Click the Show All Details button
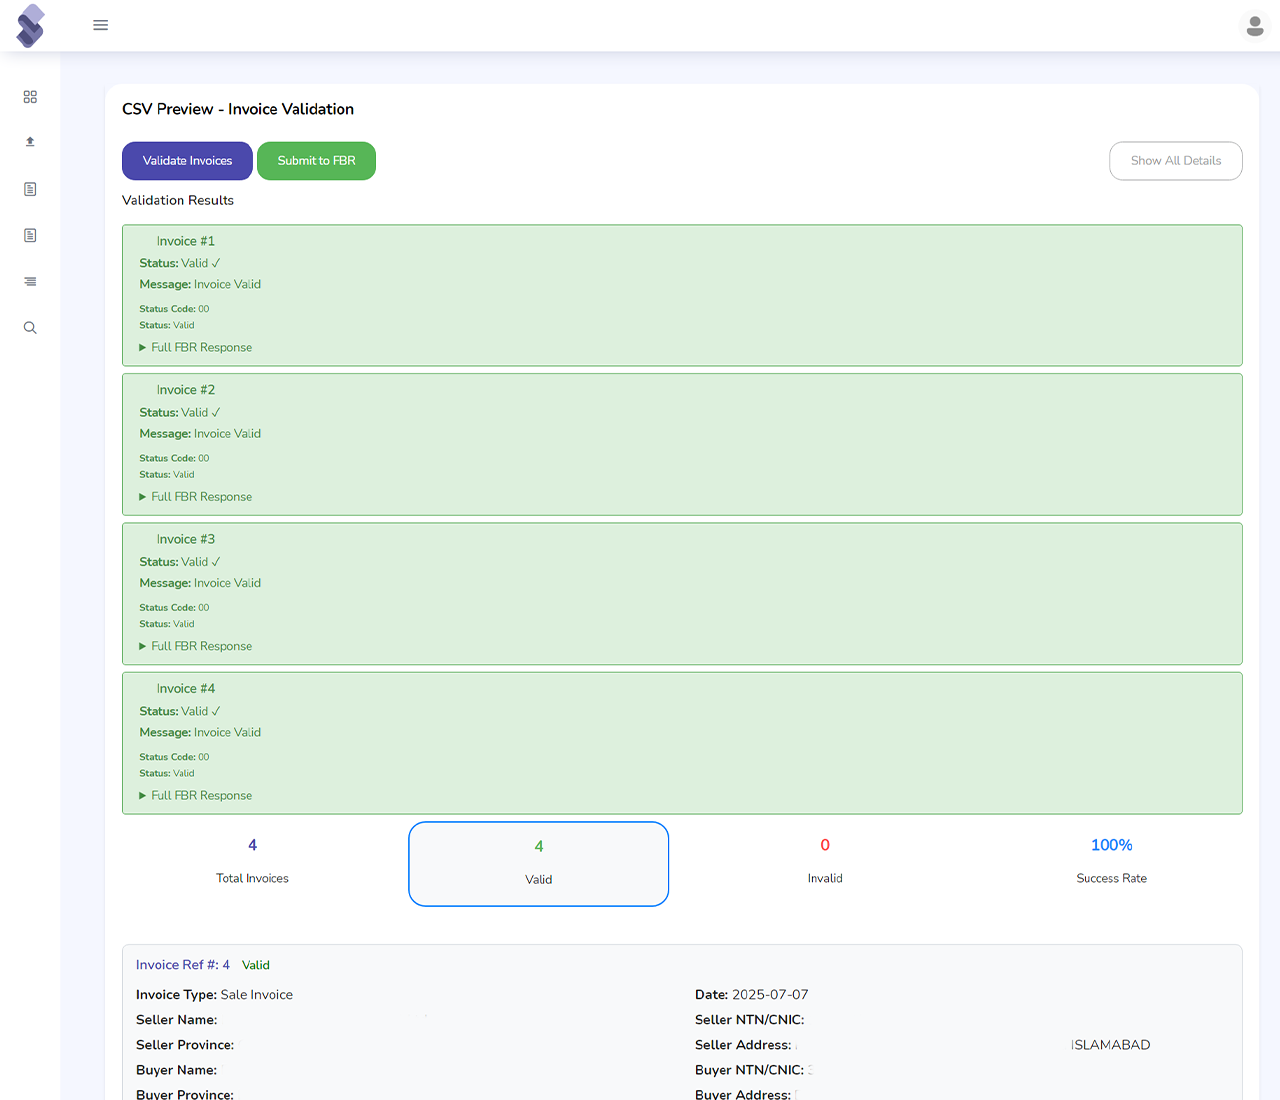Image resolution: width=1280 pixels, height=1100 pixels. [x=1175, y=161]
